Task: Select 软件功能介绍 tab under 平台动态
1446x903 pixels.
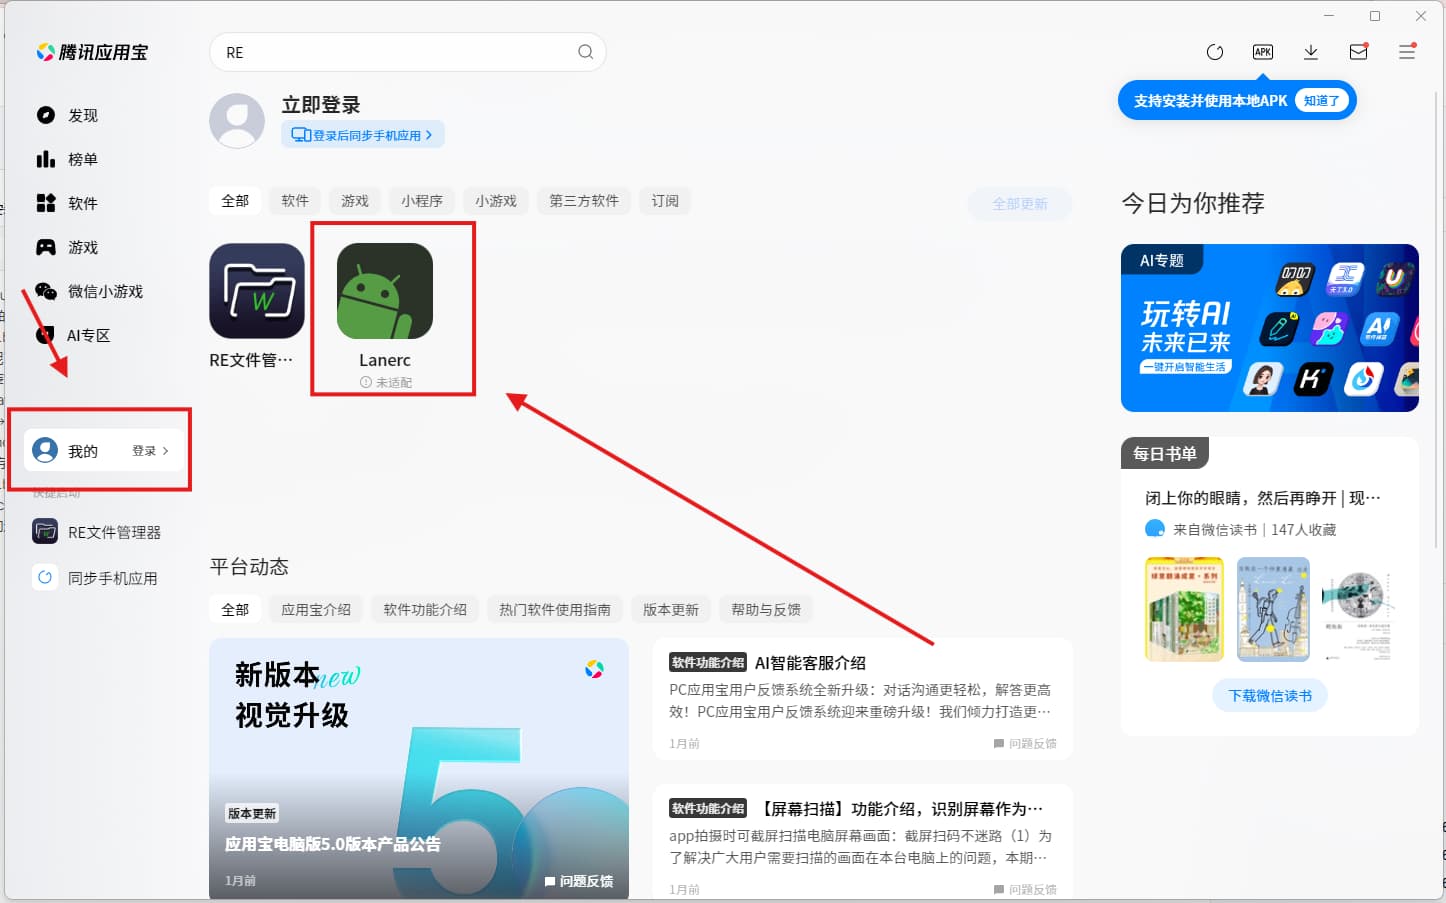Action: tap(425, 610)
